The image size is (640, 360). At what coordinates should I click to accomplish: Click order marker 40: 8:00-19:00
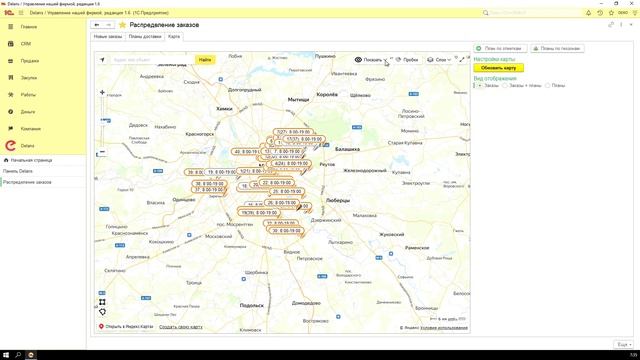click(245, 151)
